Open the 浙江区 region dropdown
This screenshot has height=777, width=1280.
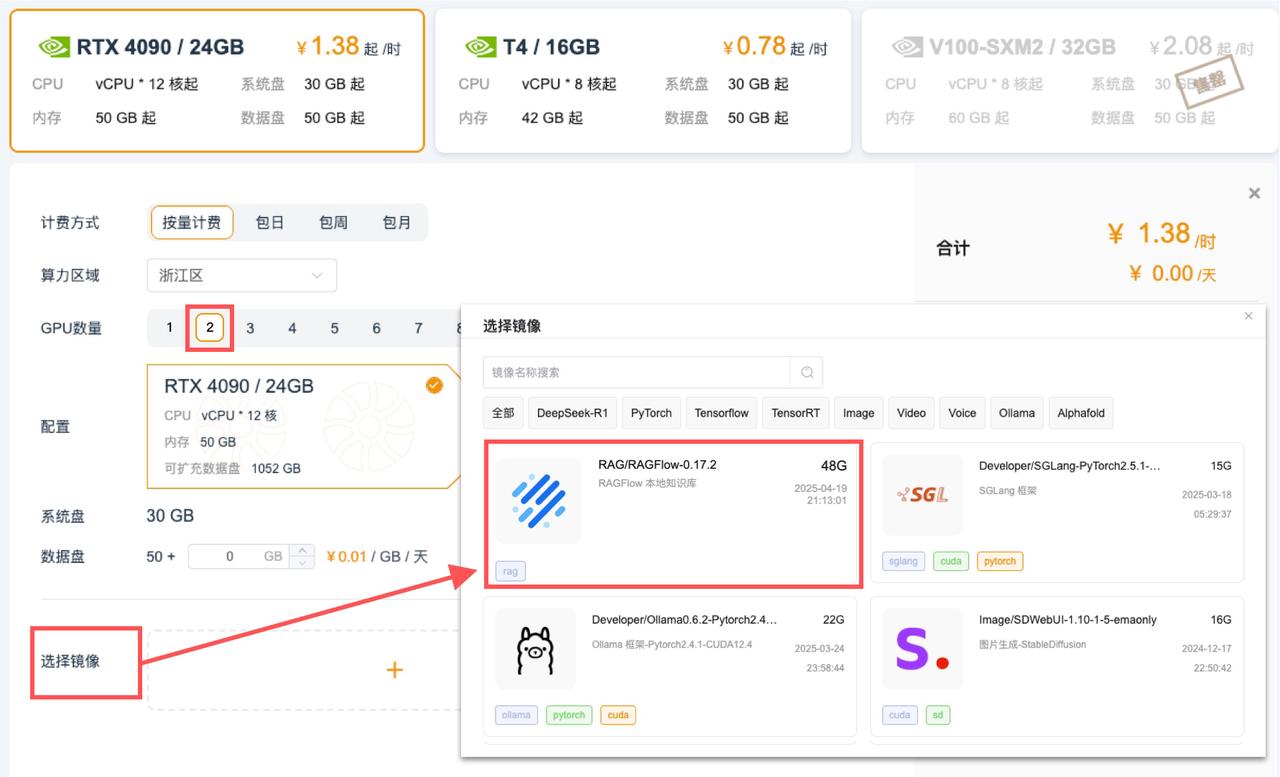(241, 275)
